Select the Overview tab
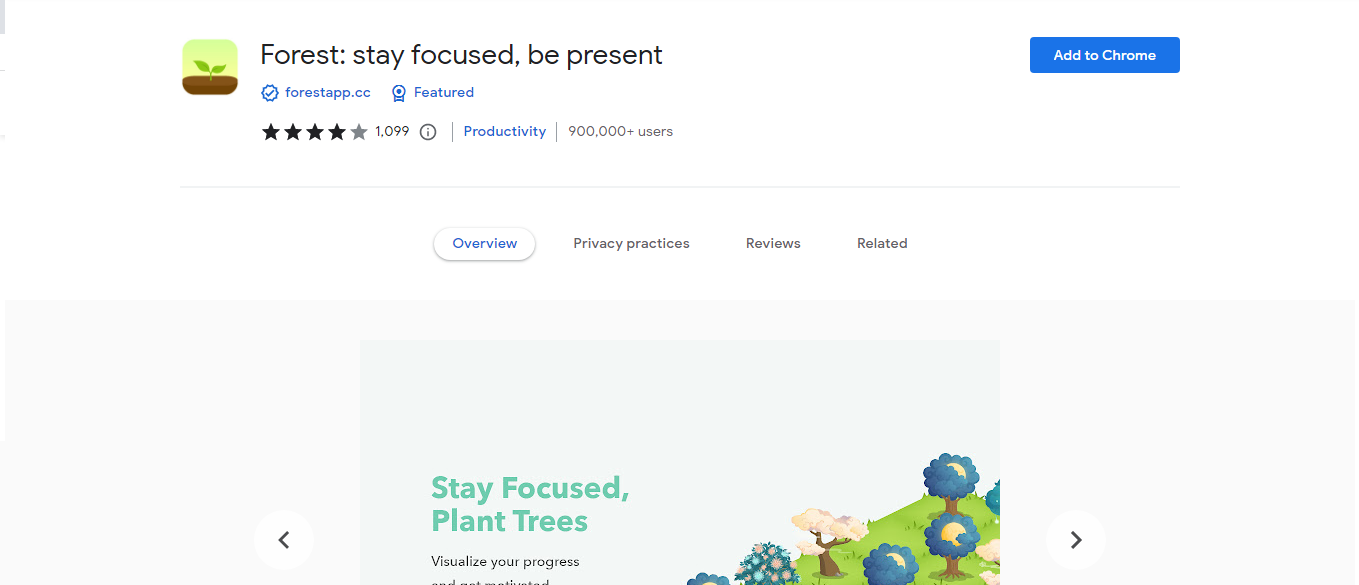Image resolution: width=1359 pixels, height=585 pixels. point(484,243)
